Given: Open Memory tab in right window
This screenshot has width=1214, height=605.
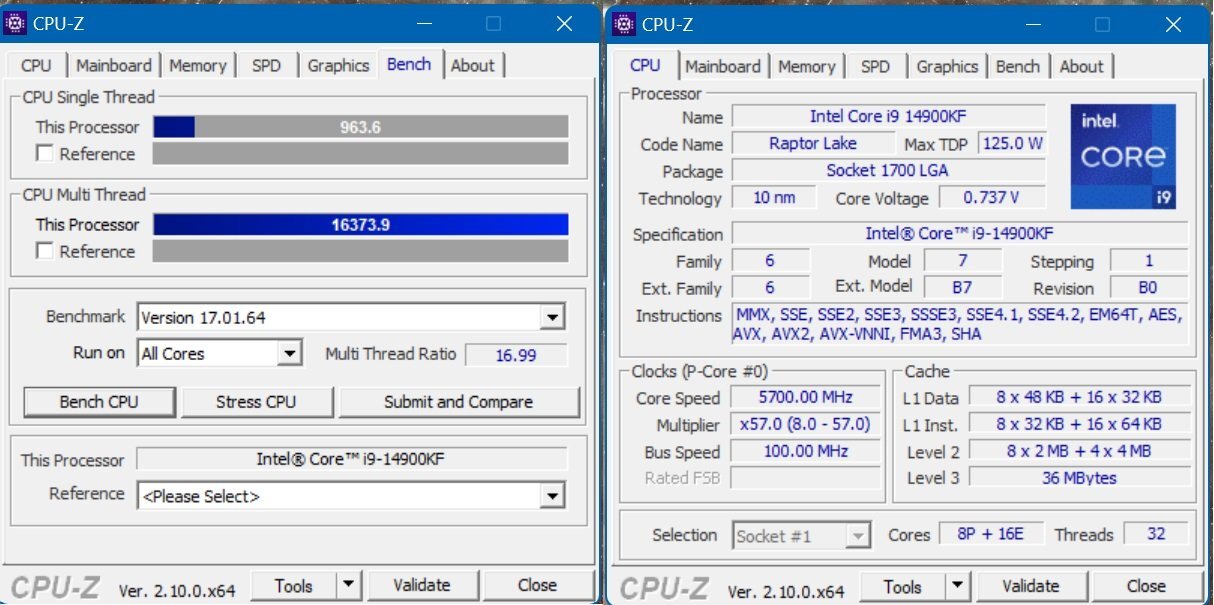Looking at the screenshot, I should tap(806, 66).
